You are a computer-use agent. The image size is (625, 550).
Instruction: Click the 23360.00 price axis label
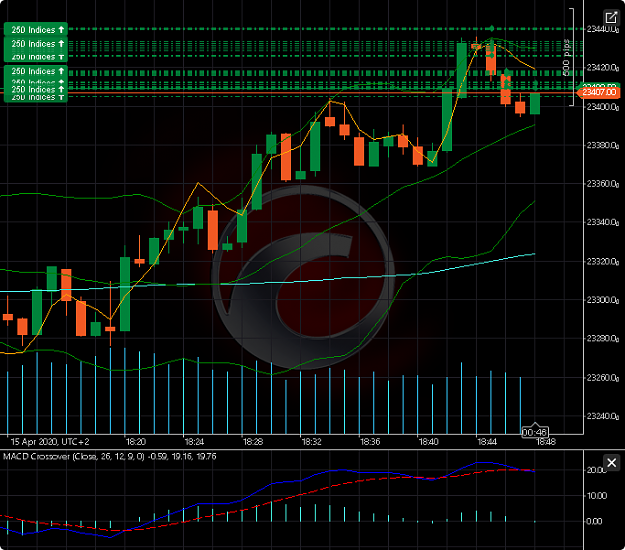(602, 184)
